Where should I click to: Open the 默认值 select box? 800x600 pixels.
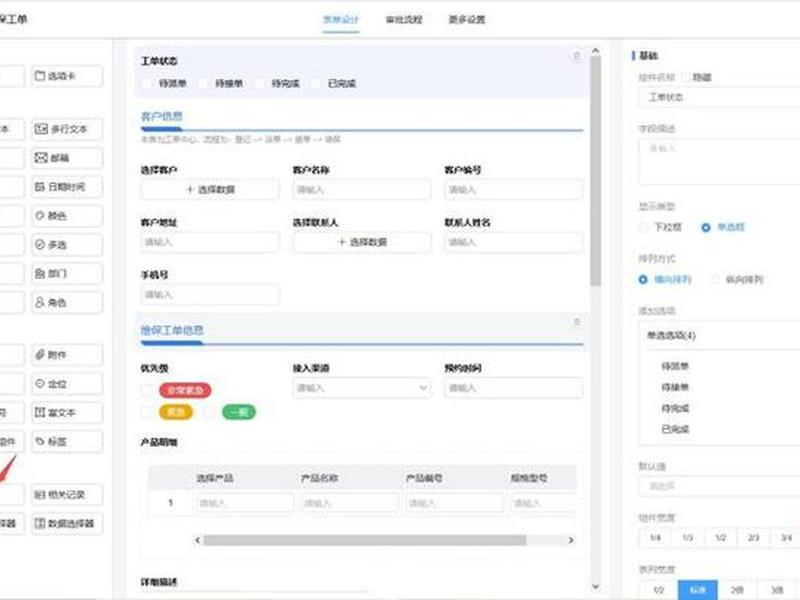(719, 486)
